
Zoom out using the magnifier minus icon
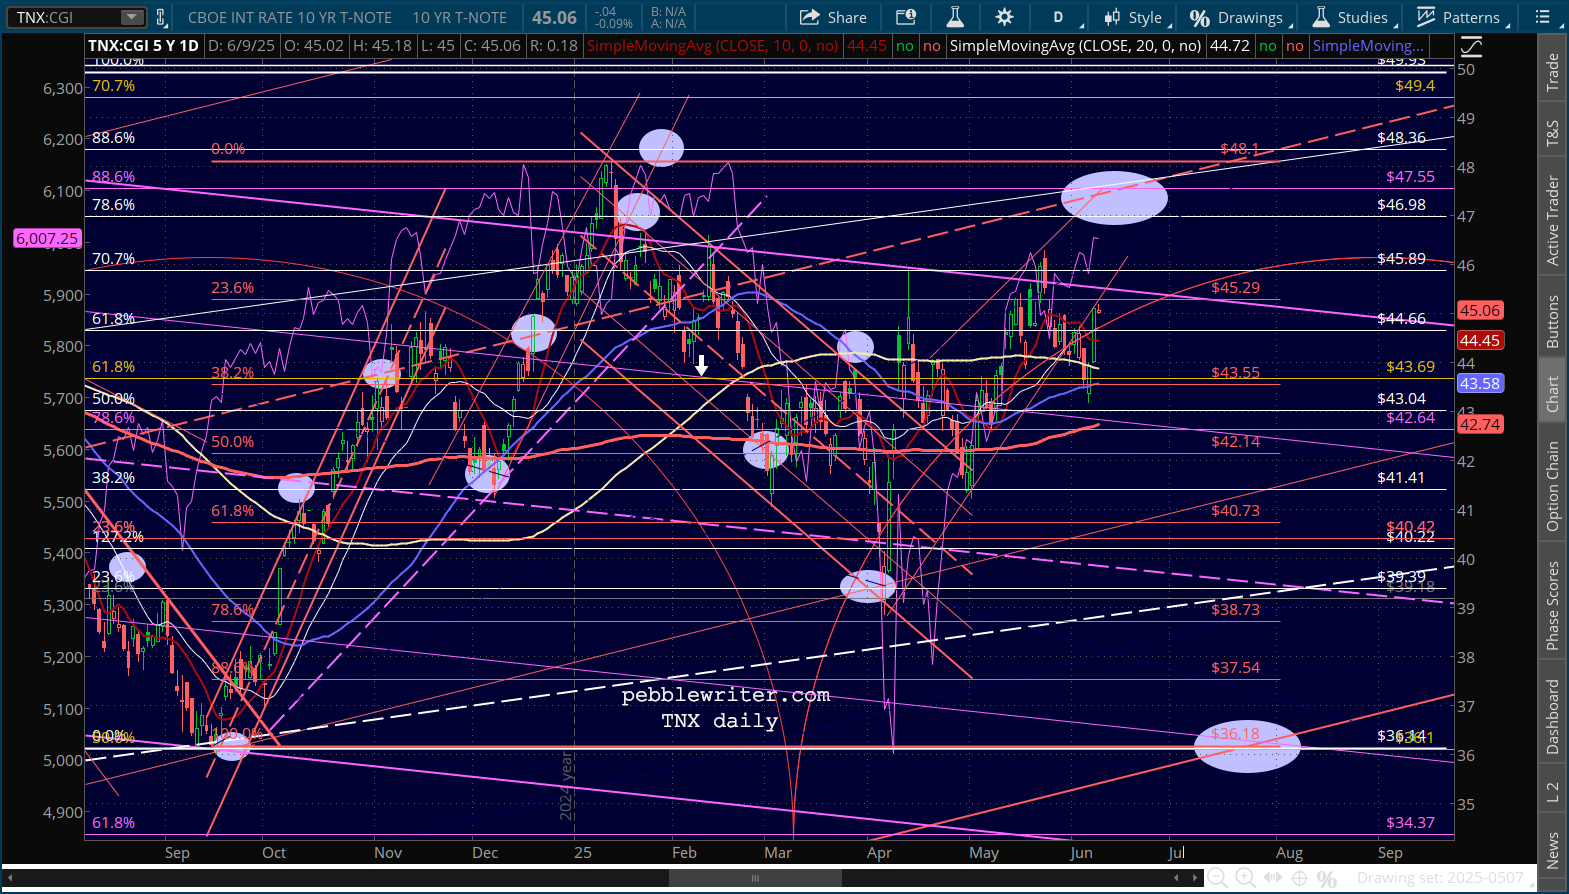coord(1217,878)
